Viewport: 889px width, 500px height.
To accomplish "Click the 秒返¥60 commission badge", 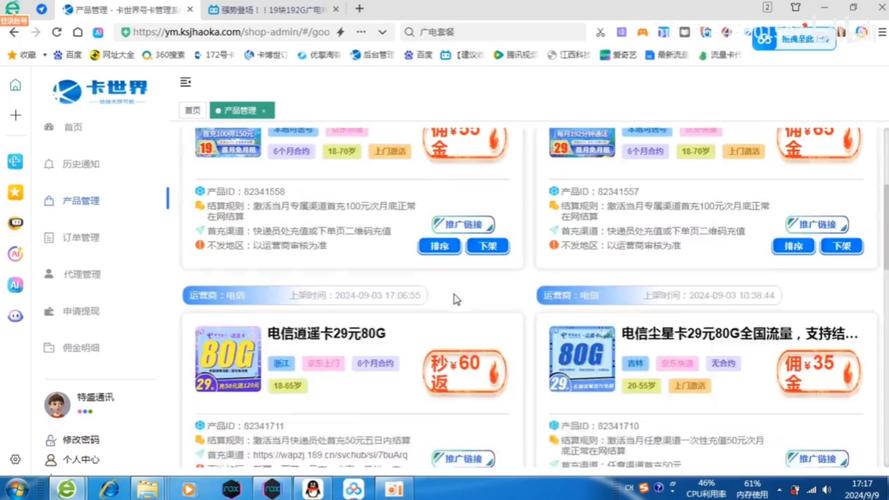I will 464,372.
